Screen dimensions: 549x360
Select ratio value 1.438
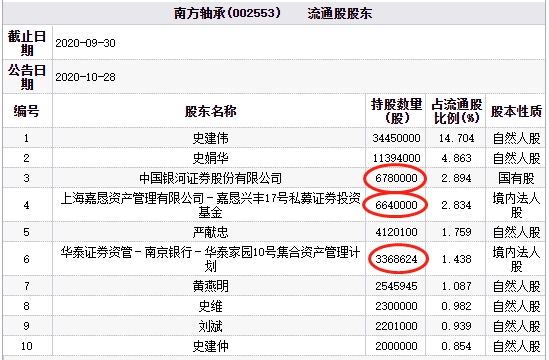point(456,259)
